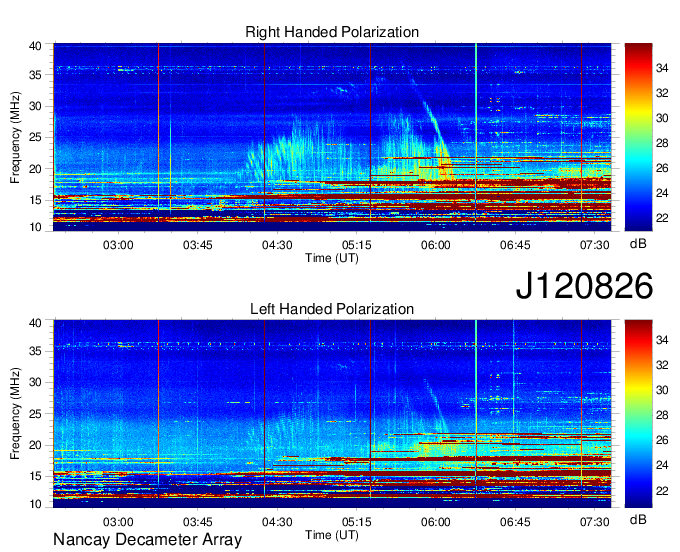The width and height of the screenshot is (680, 552).
Task: Select "03:00" time tick on Right Handed plot
Action: point(118,245)
